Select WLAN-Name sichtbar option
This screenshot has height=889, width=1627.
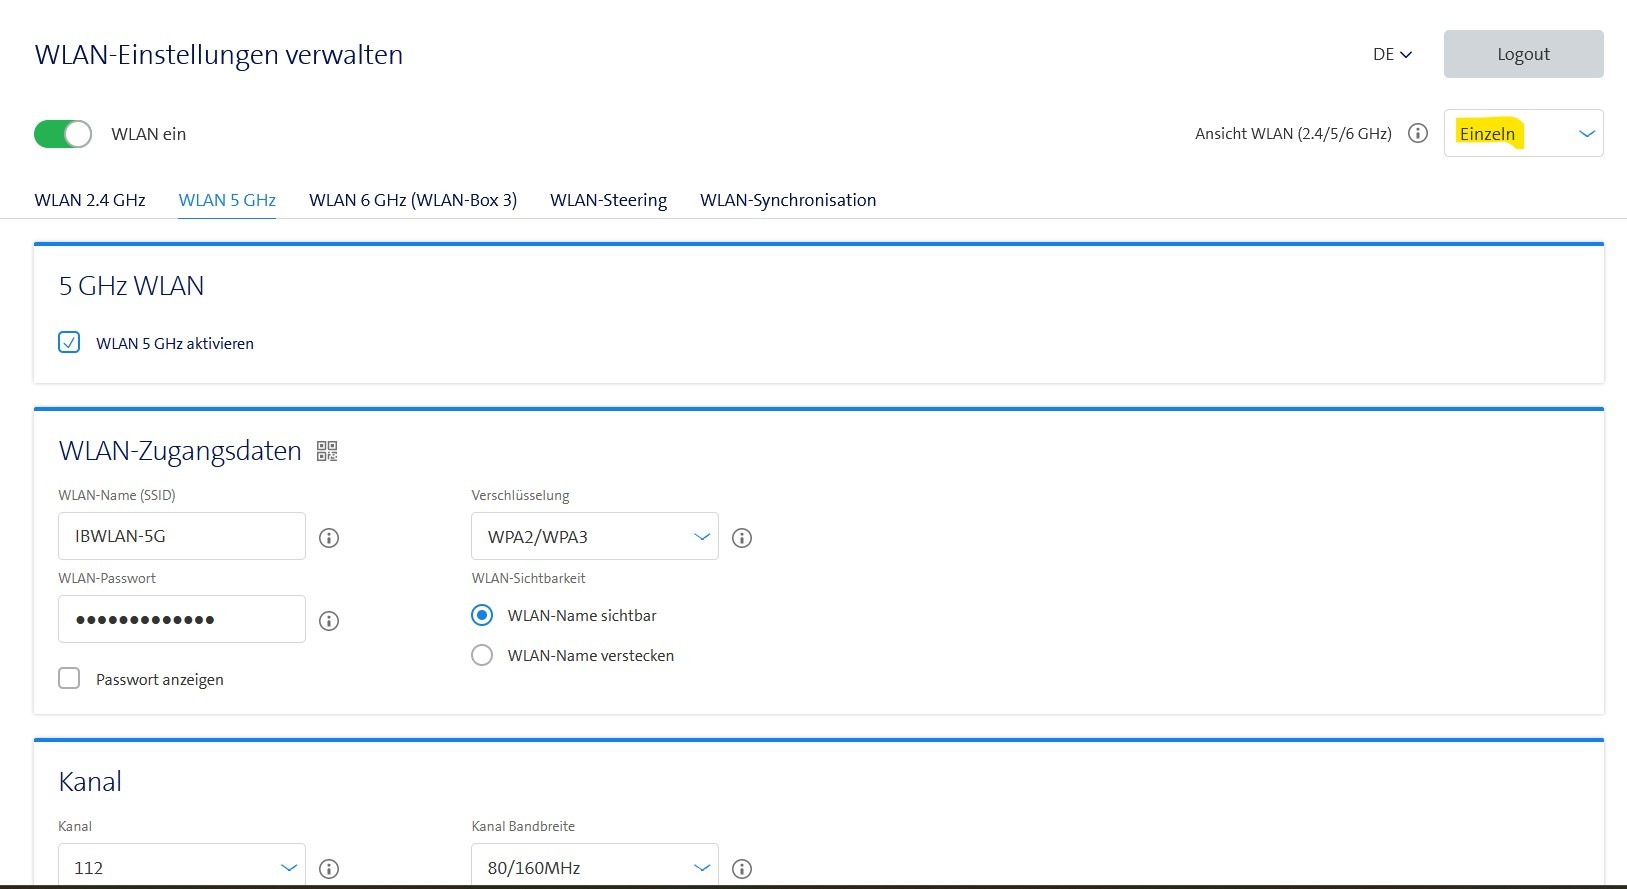coord(482,616)
